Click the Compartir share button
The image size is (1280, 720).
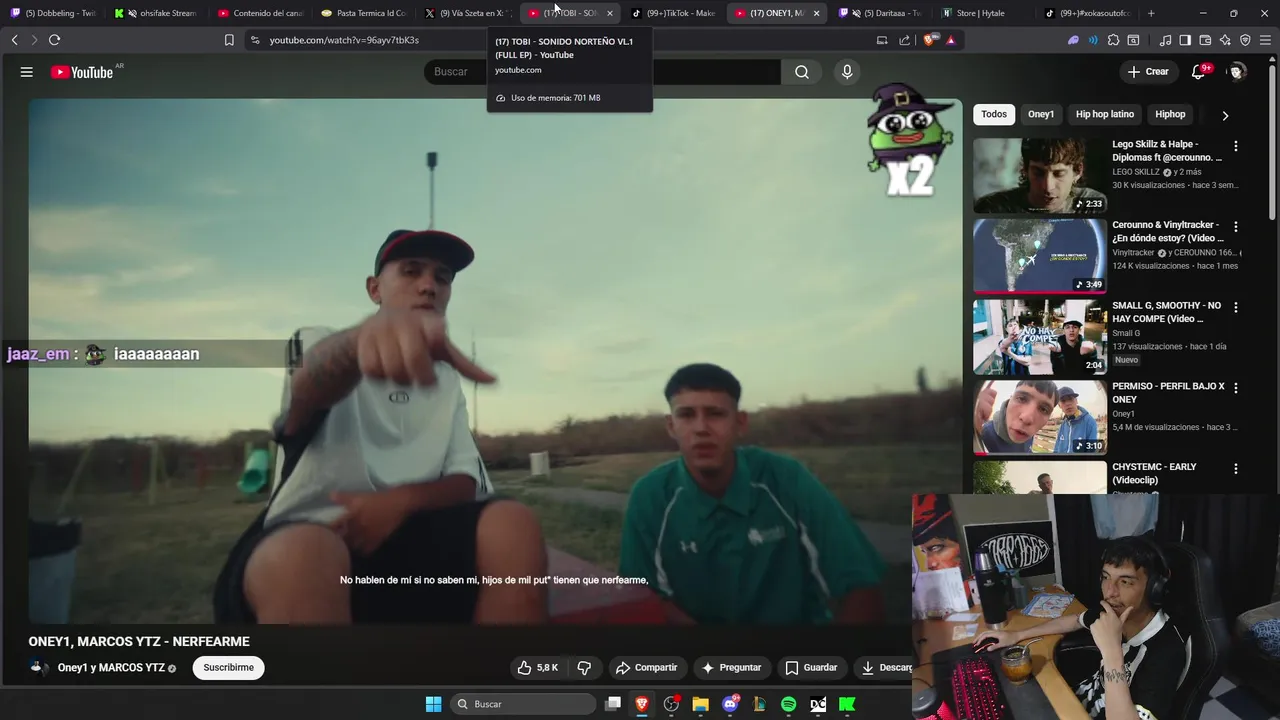click(x=646, y=667)
